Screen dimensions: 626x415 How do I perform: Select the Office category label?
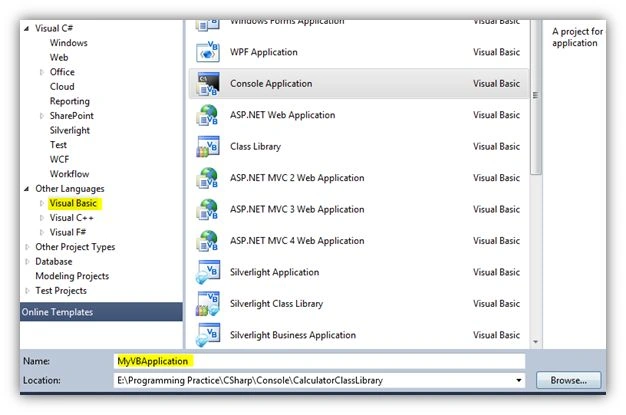pyautogui.click(x=62, y=72)
